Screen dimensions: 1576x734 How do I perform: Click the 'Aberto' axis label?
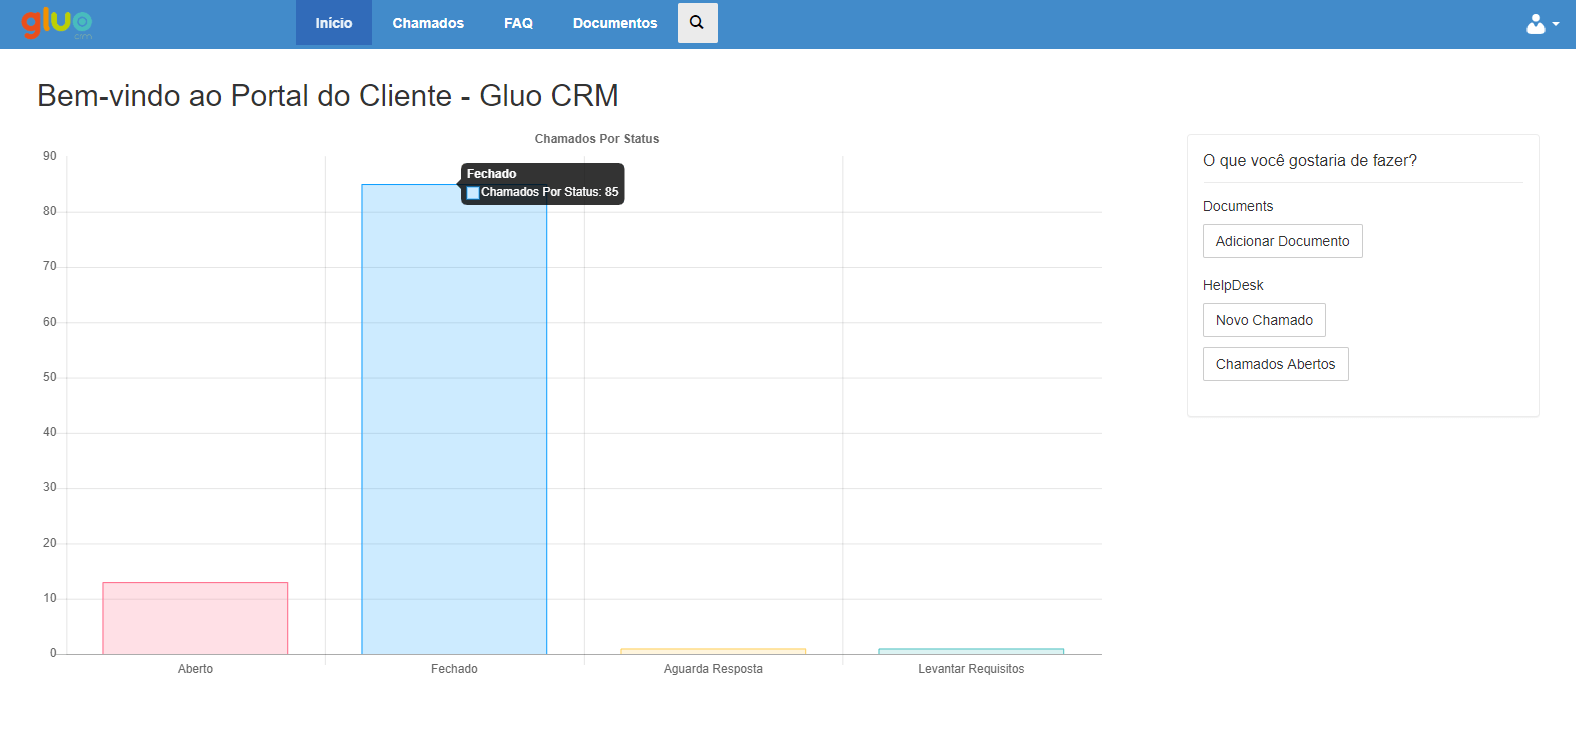(x=195, y=669)
